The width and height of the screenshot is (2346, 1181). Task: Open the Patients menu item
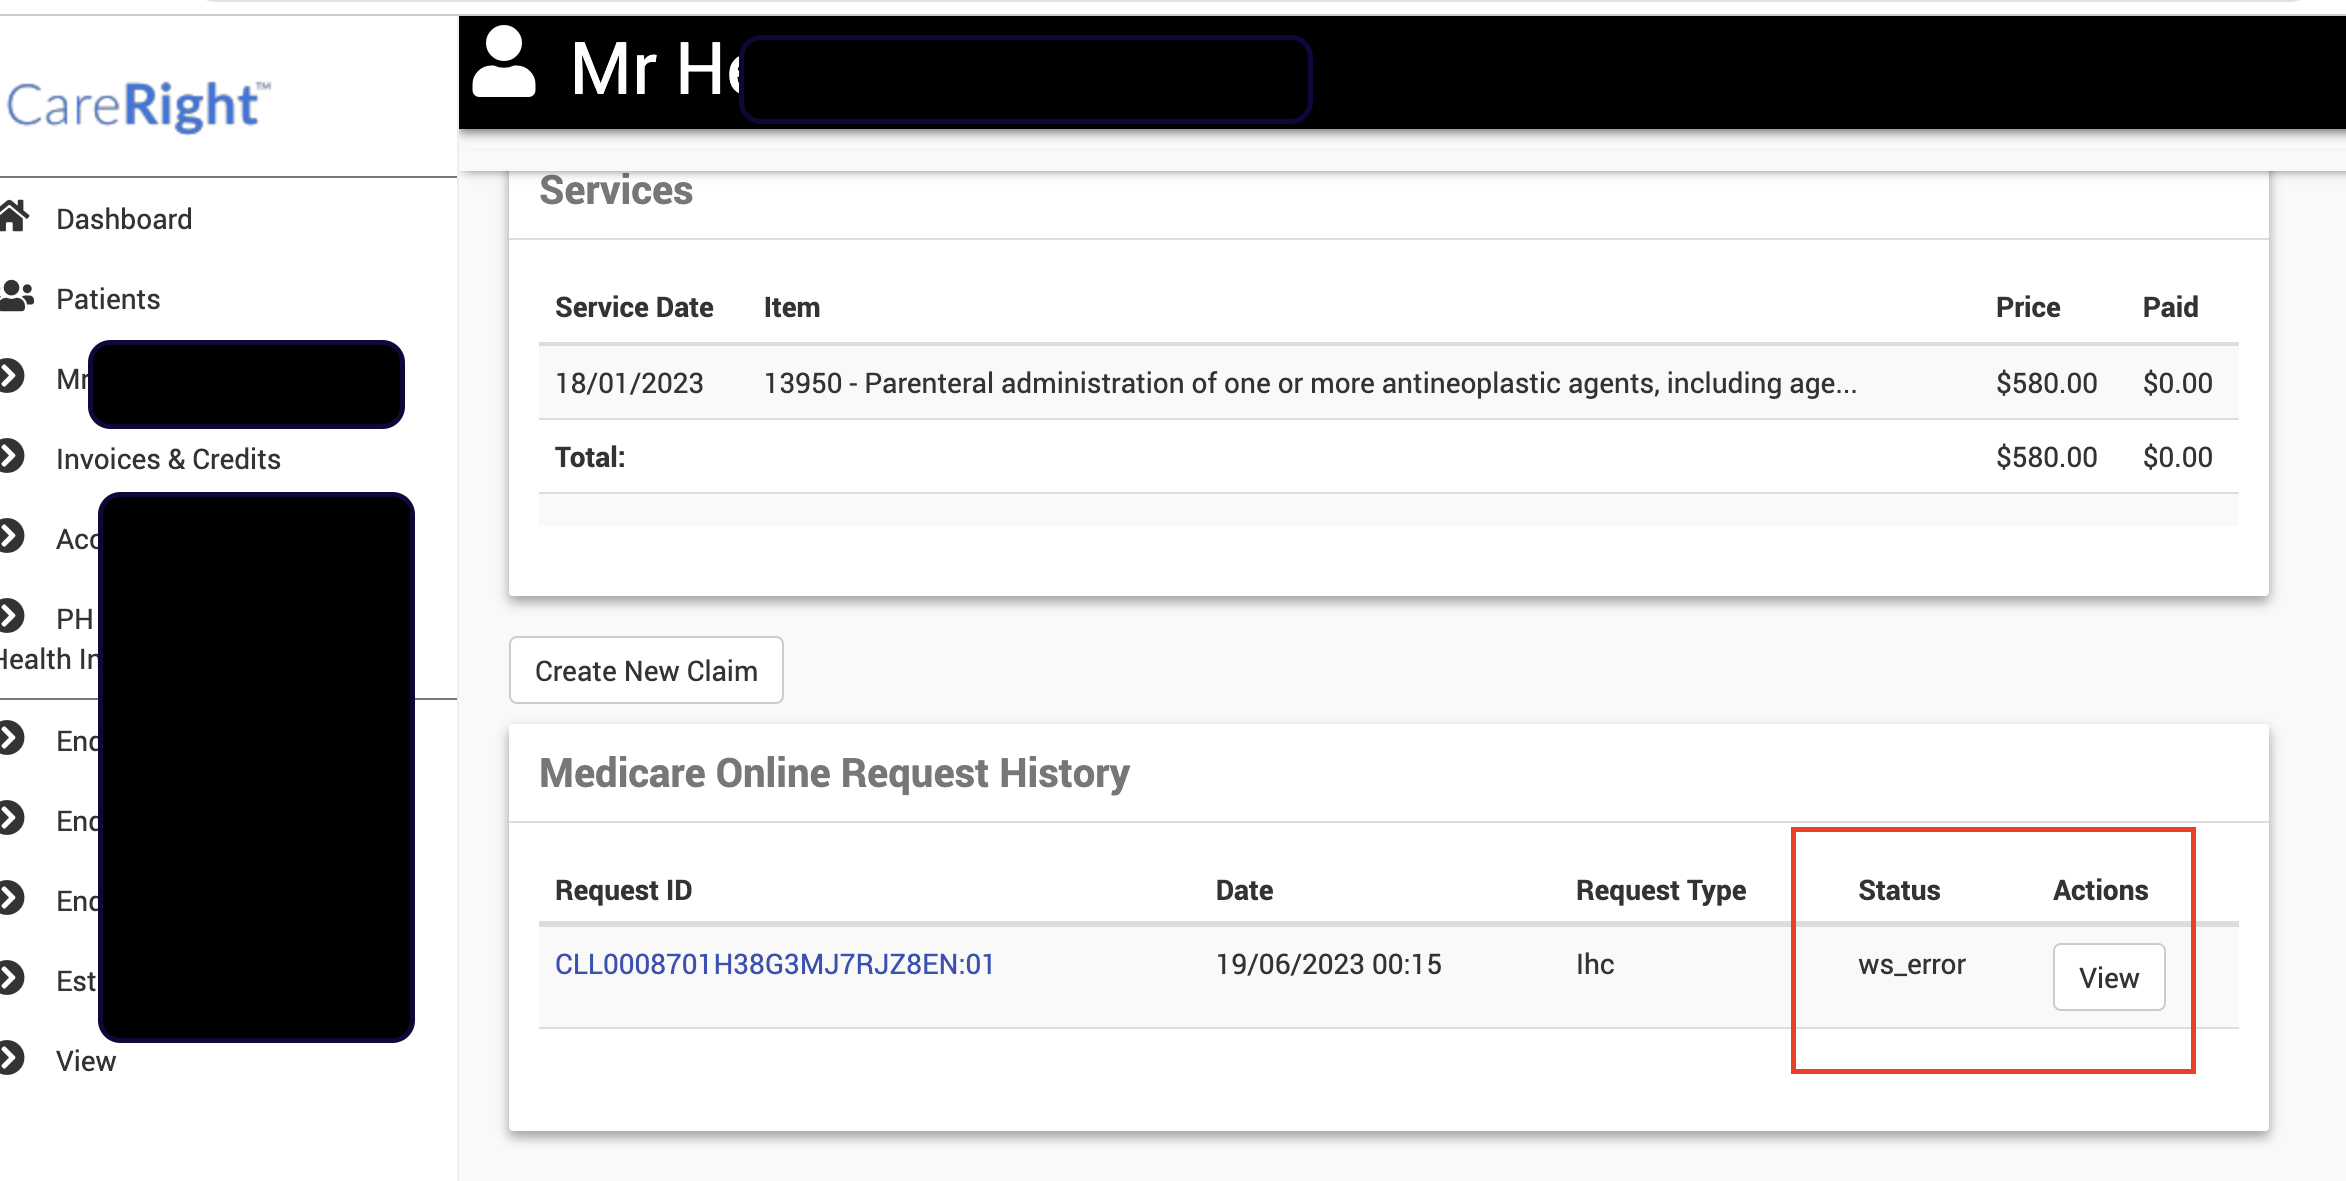pyautogui.click(x=108, y=299)
